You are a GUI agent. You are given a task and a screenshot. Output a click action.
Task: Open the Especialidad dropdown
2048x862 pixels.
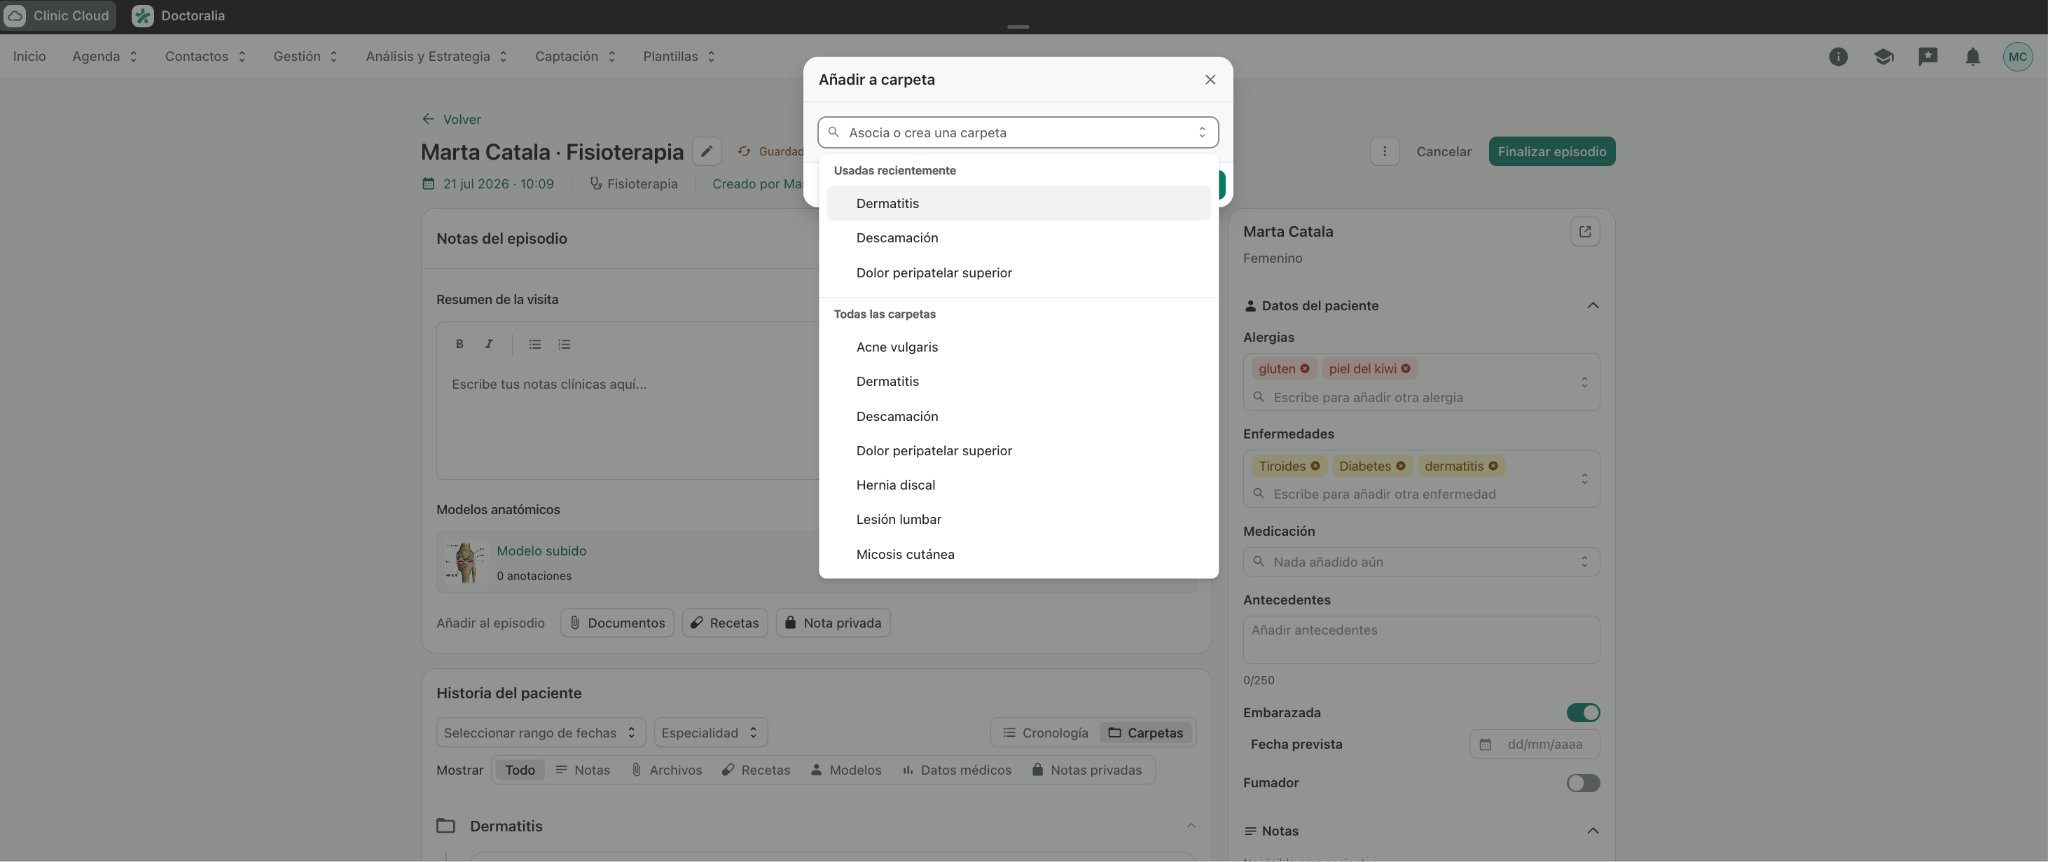click(711, 733)
